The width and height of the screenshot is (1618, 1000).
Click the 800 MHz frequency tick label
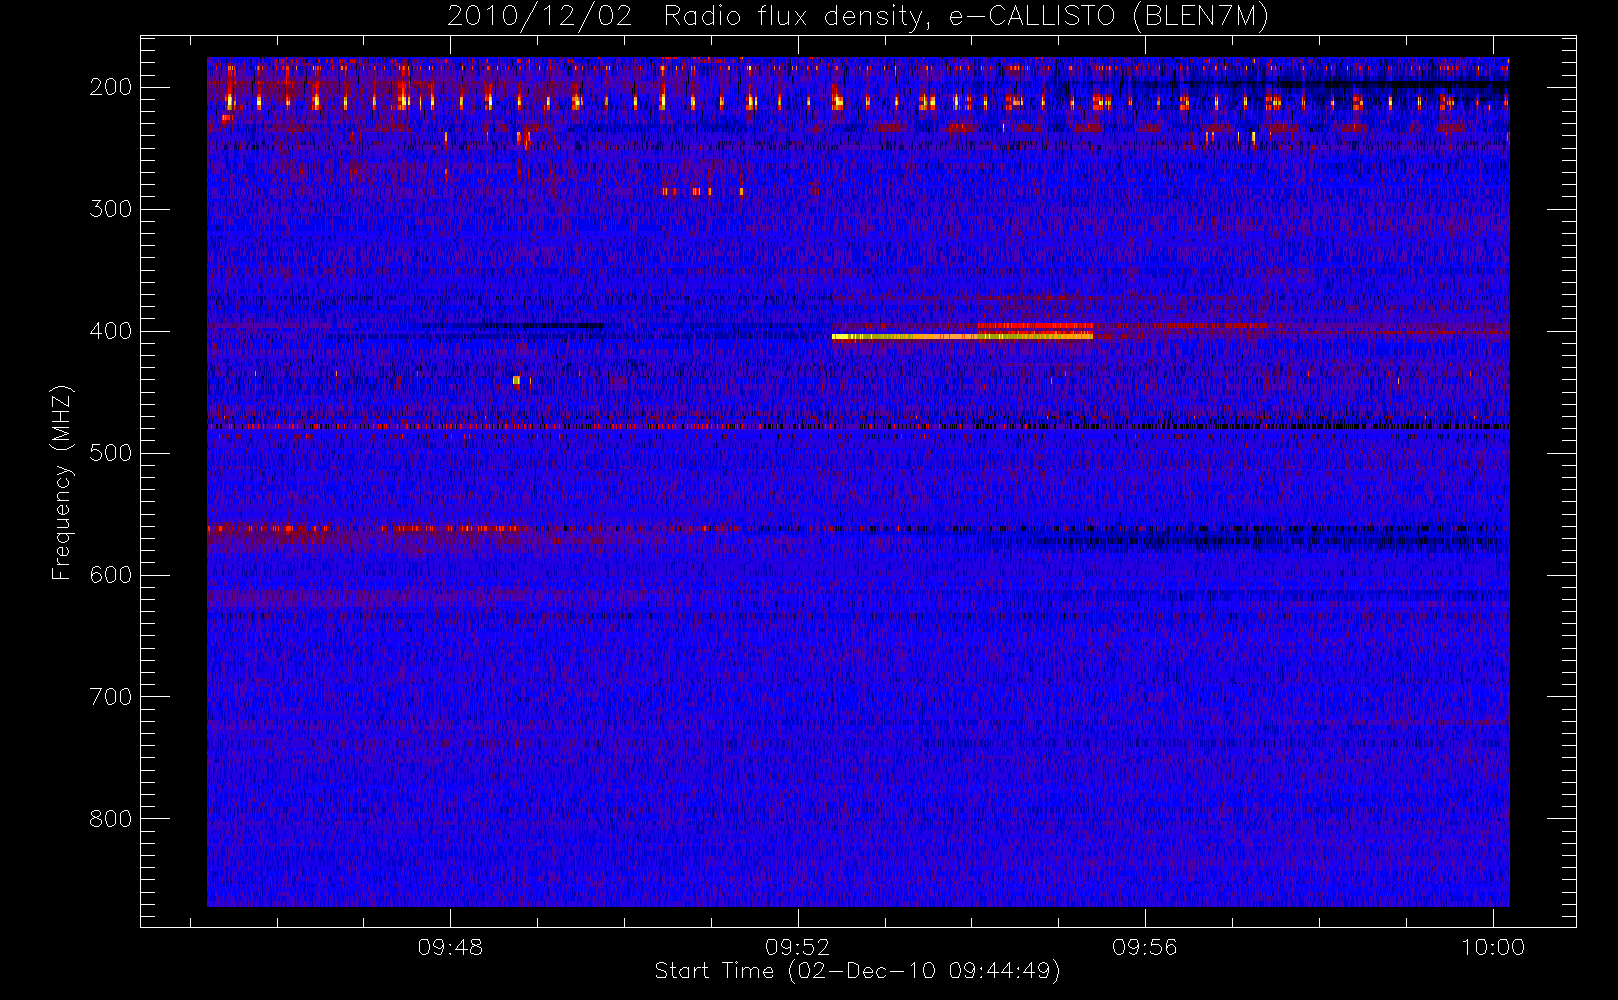(x=110, y=819)
